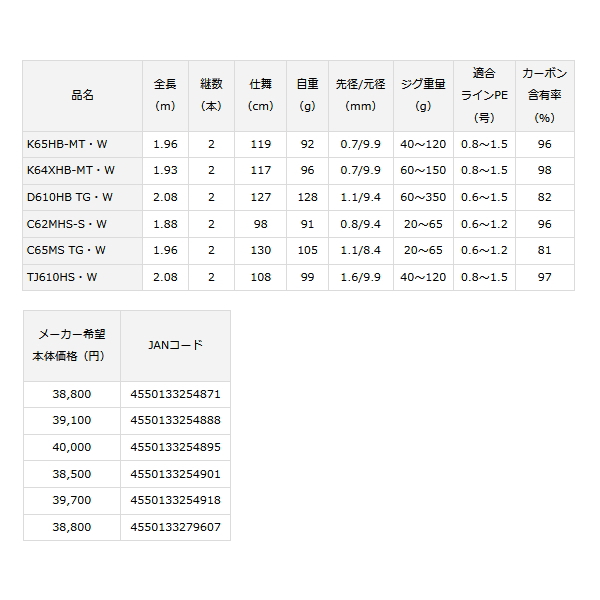Select the C62MHS-S・W model cell
Image resolution: width=600 pixels, height=600 pixels.
68,224
